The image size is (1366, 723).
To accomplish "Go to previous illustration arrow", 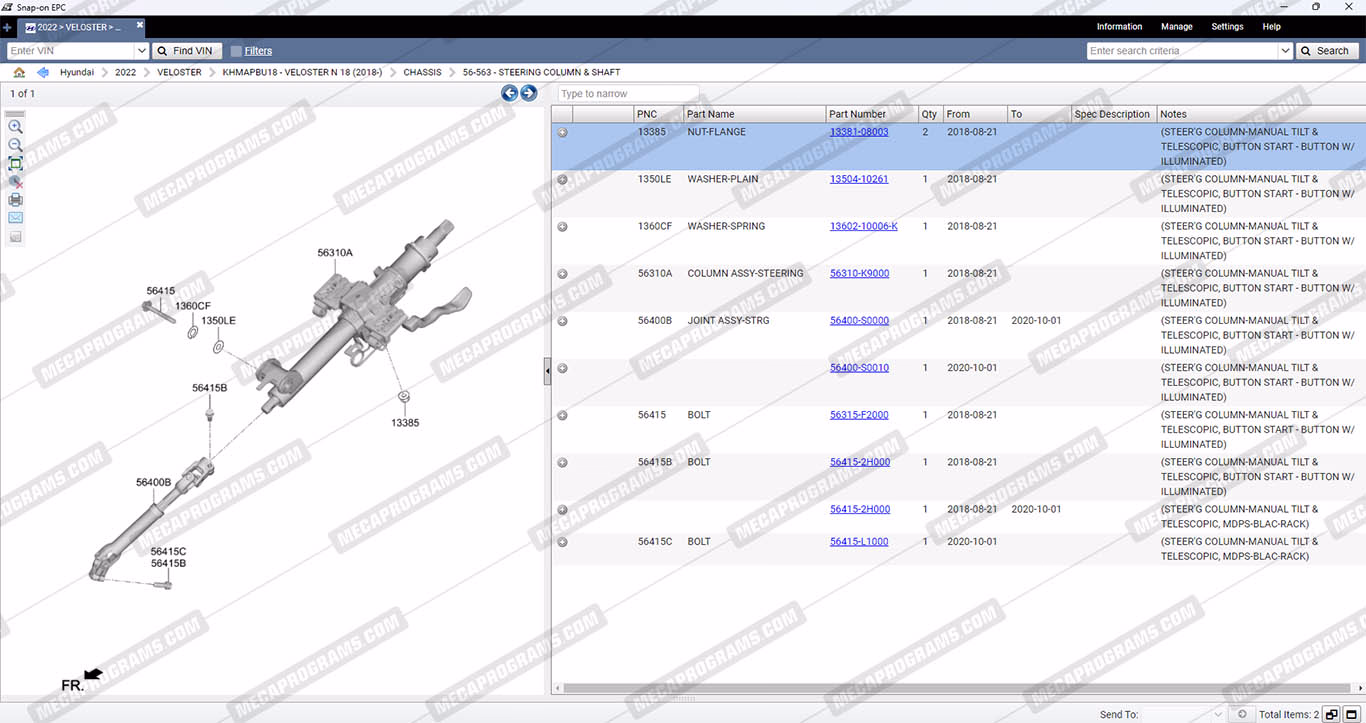I will 510,93.
